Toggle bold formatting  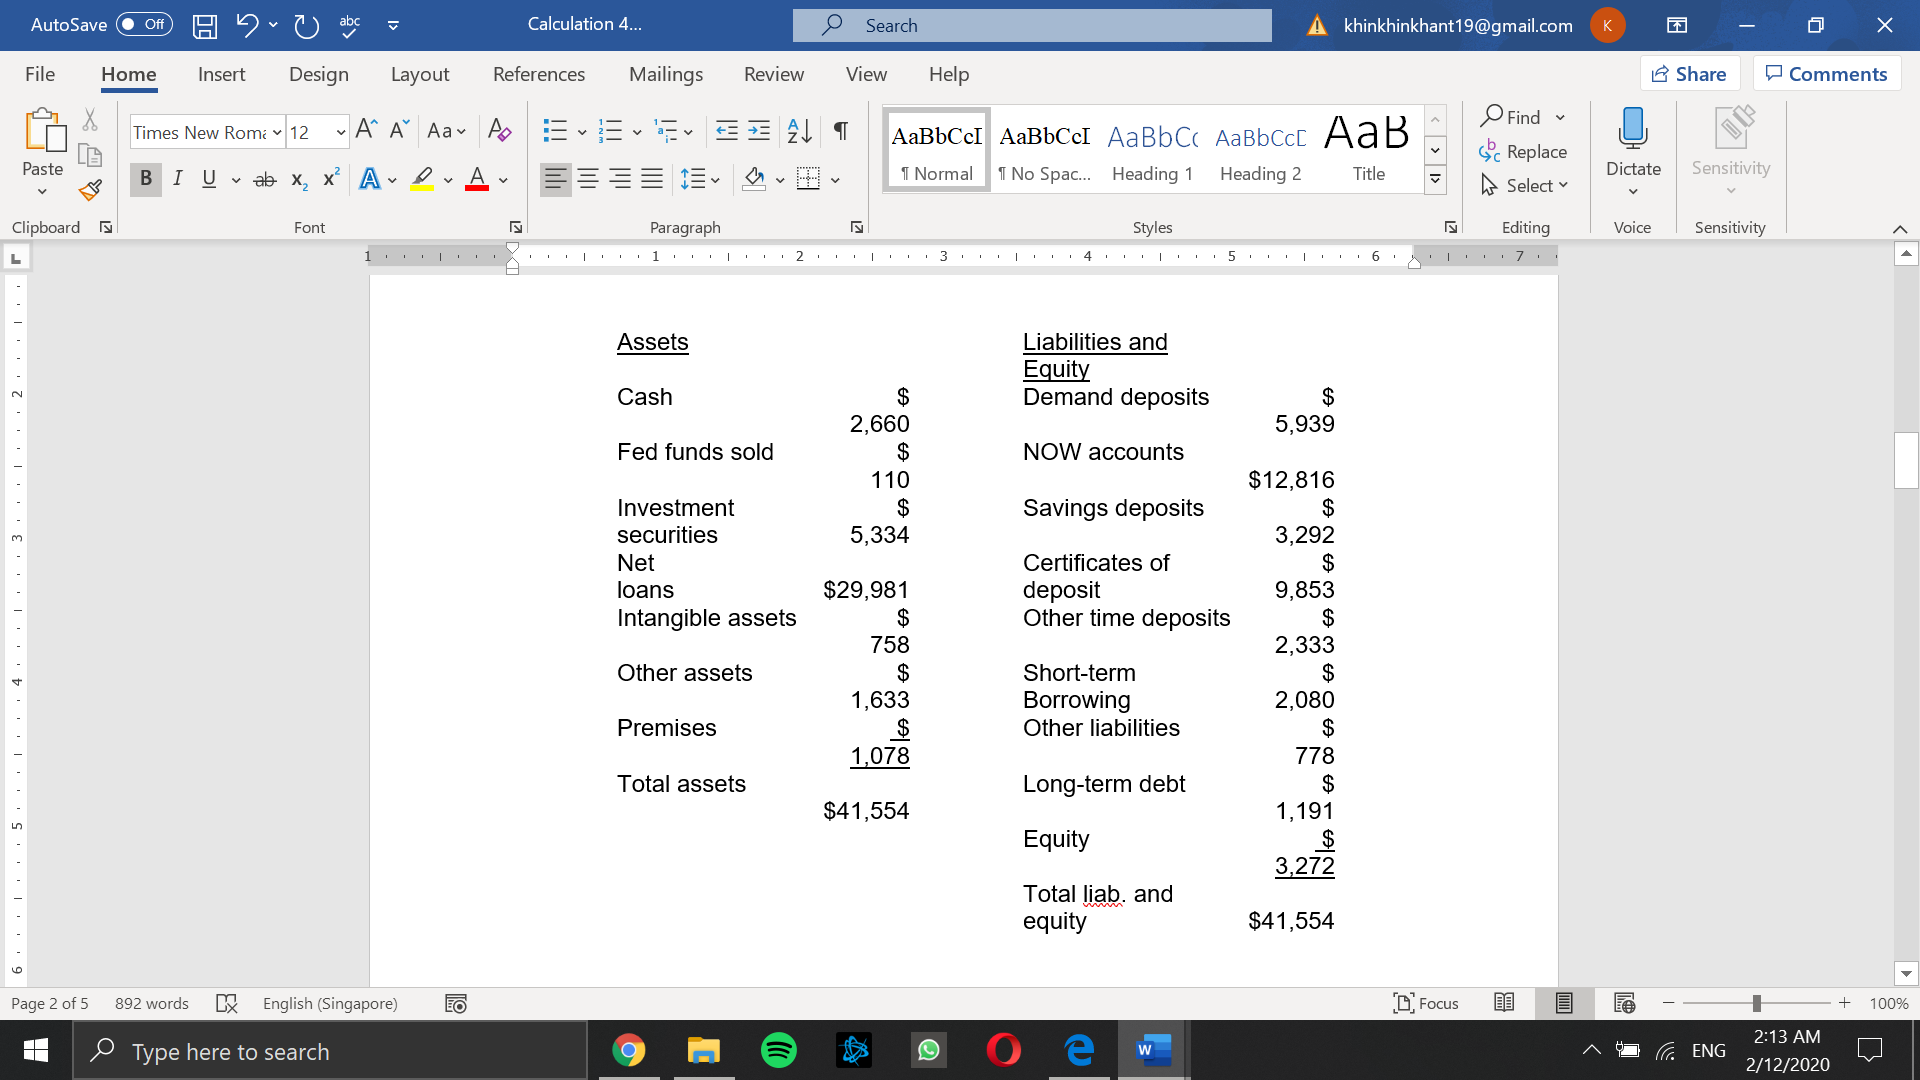click(145, 179)
